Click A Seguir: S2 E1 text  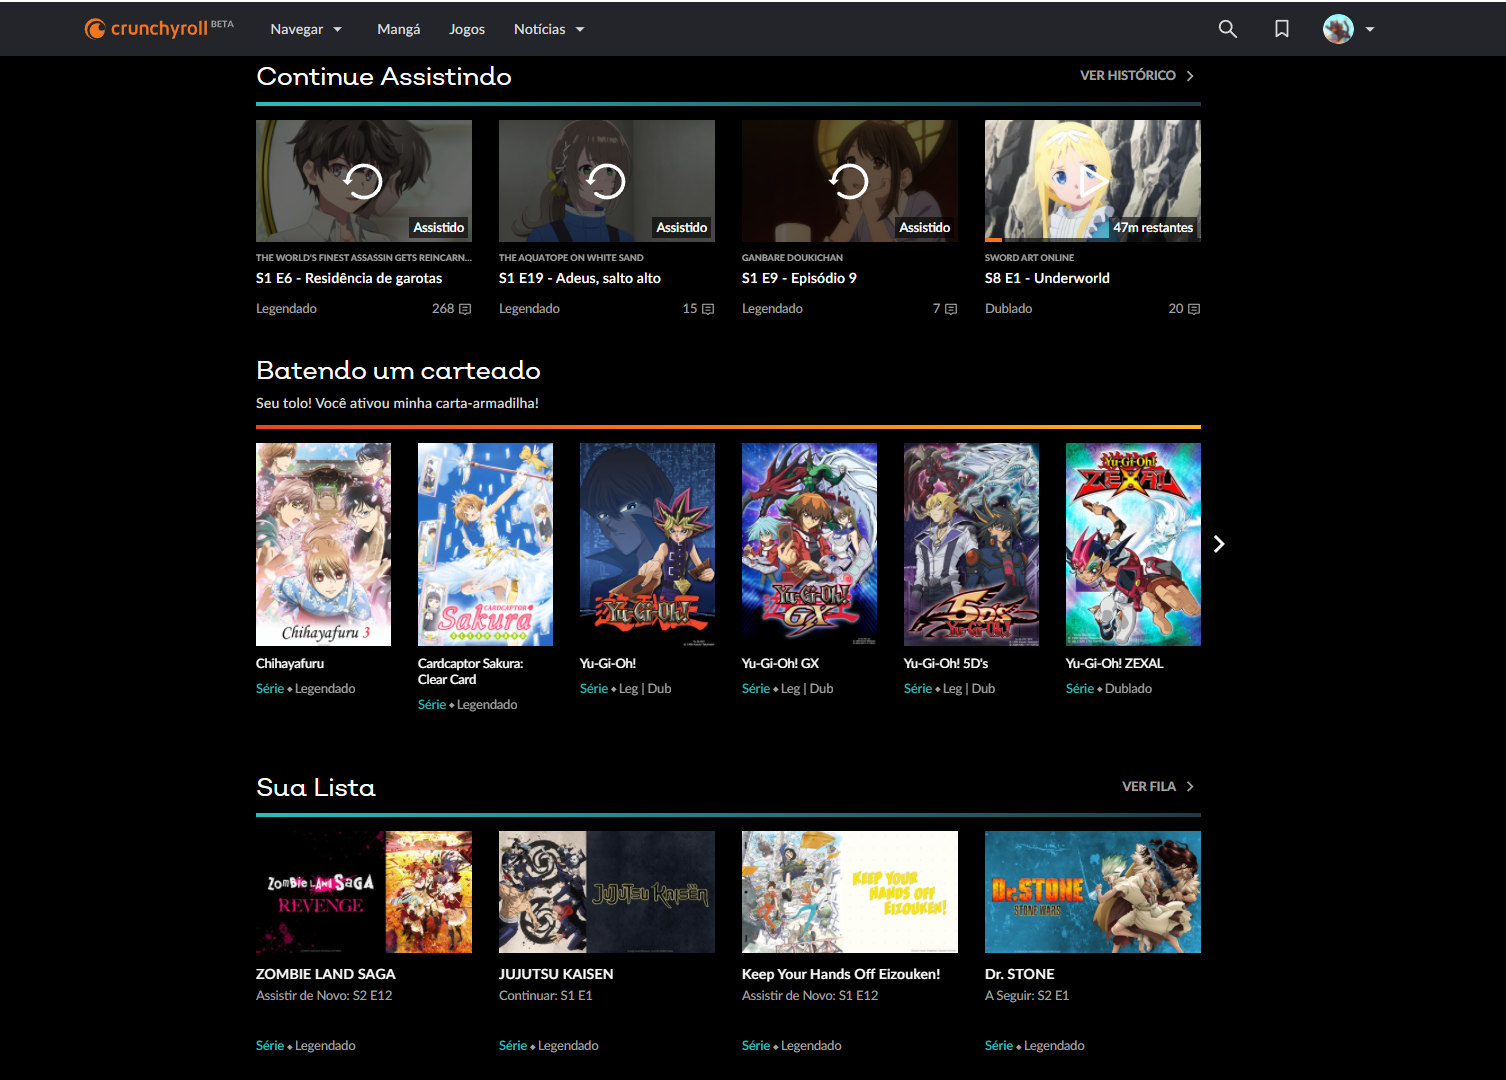click(1027, 995)
